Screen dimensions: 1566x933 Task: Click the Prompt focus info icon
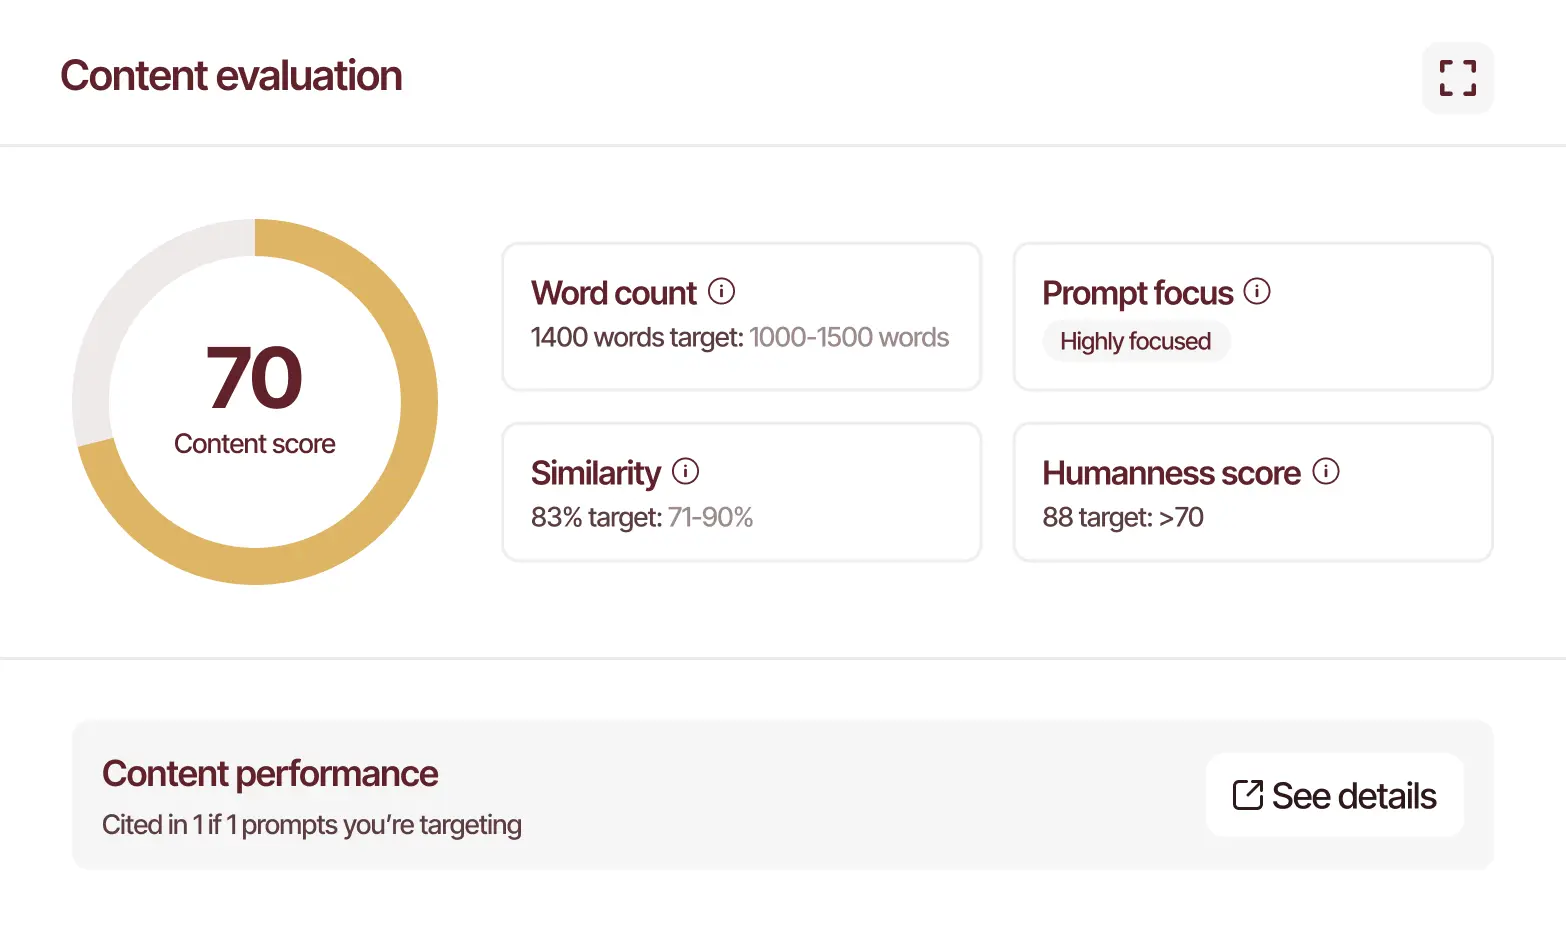point(1258,291)
